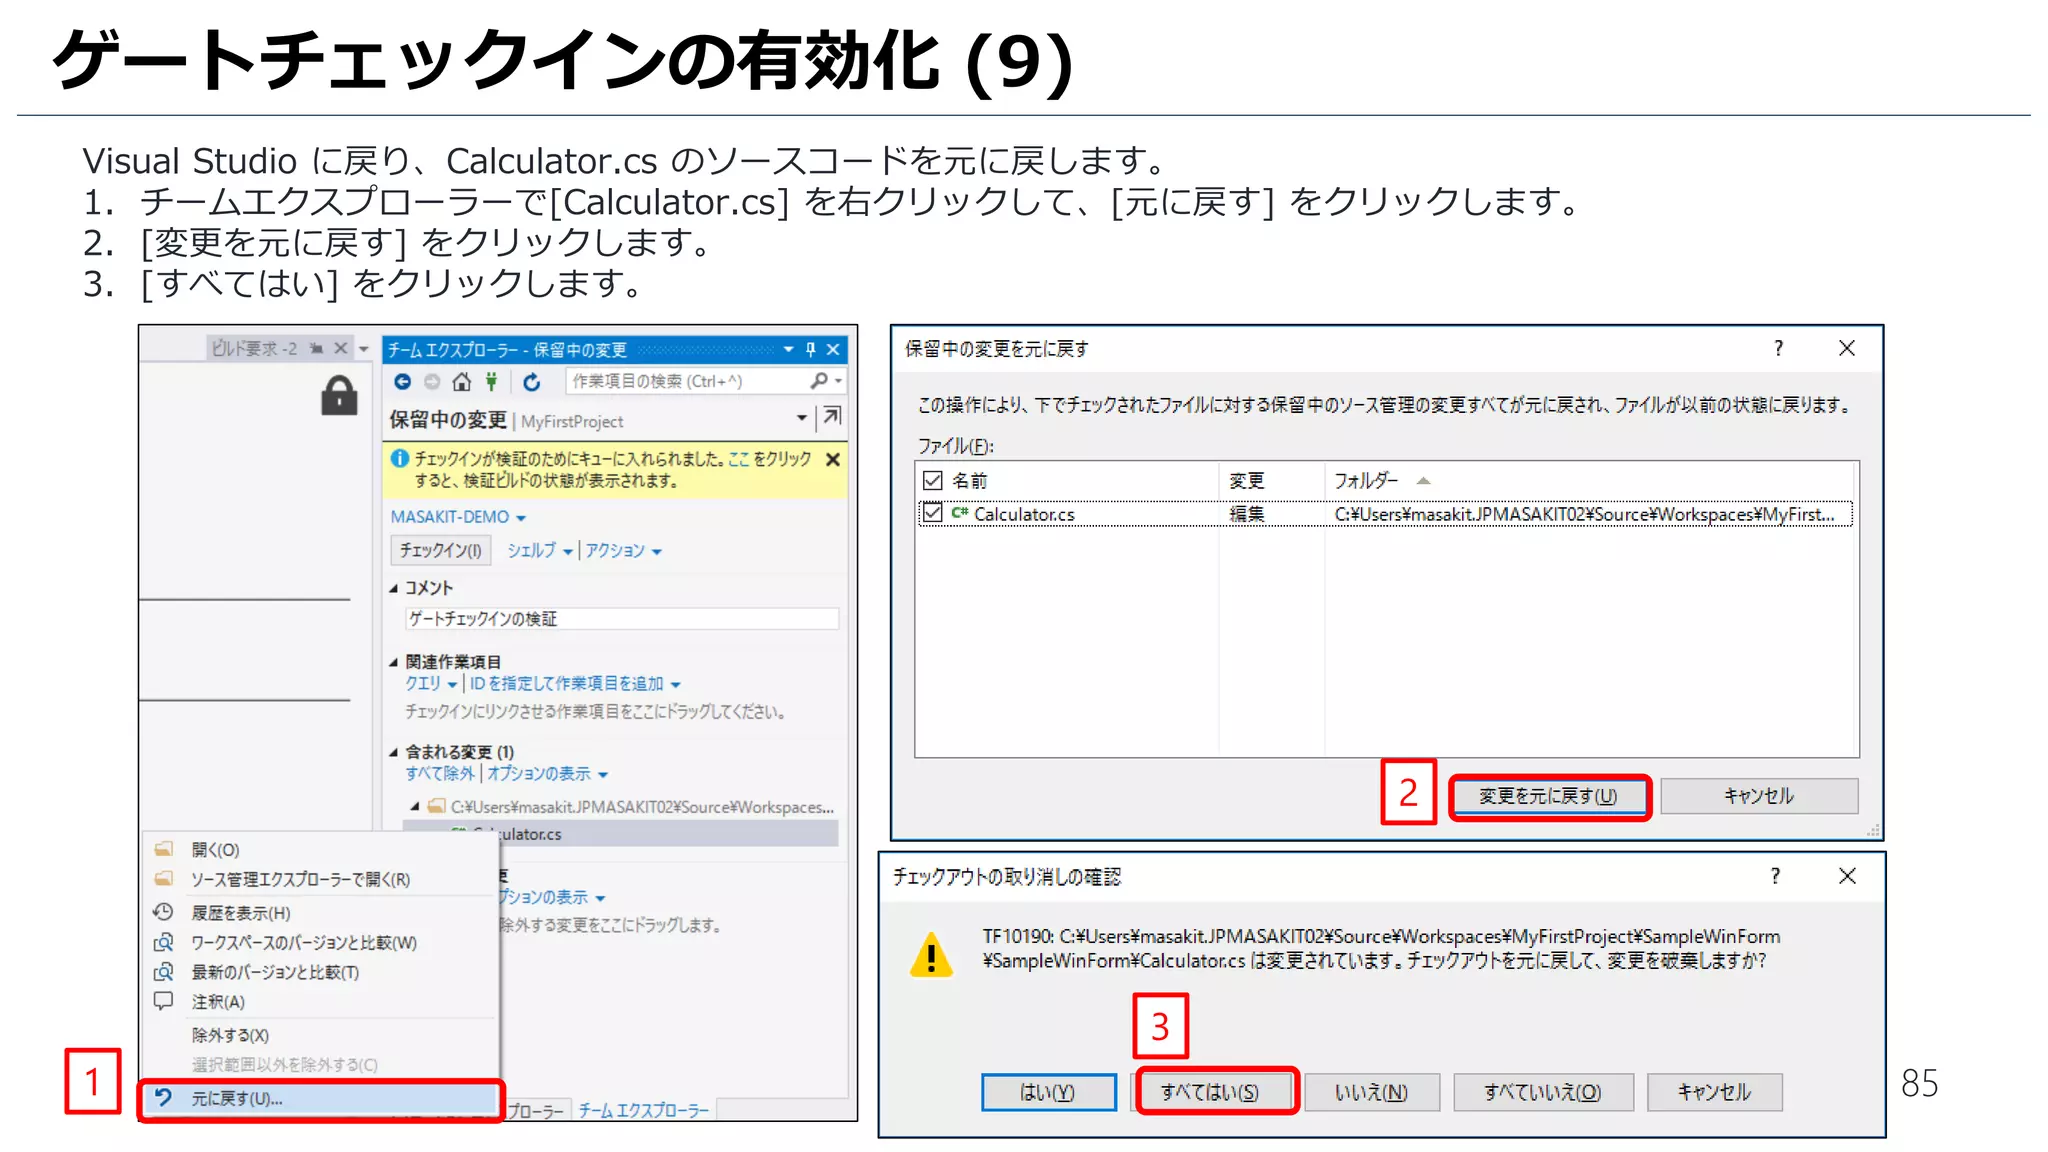This screenshot has width=2048, height=1152.
Task: Click the history clock icon beside 履歴を表示
Action: click(x=163, y=911)
